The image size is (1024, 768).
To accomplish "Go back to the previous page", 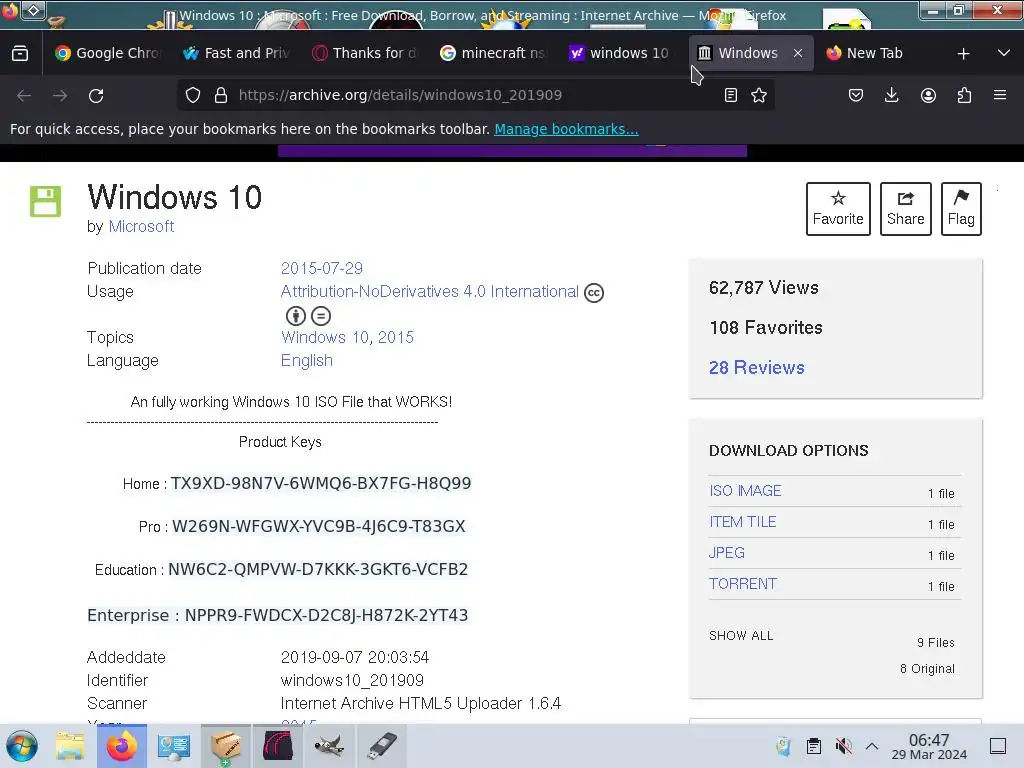I will coord(24,95).
